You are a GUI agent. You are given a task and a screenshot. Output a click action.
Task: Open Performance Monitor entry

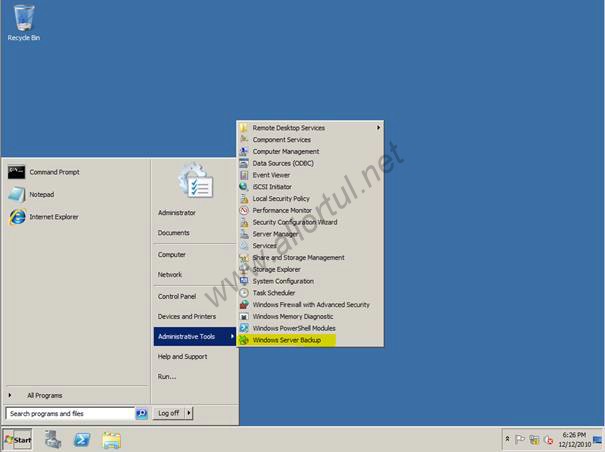pos(310,210)
